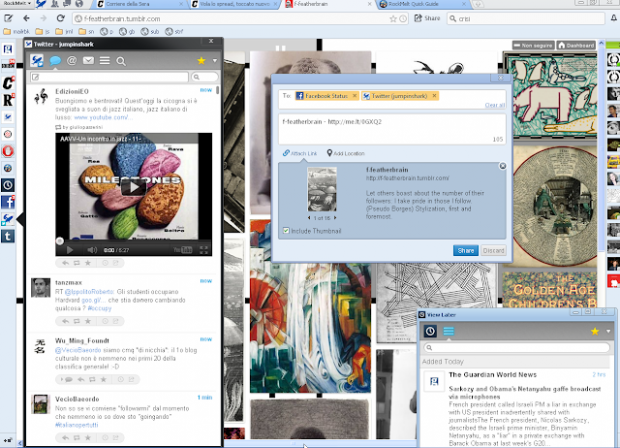This screenshot has height=448, width=620.
Task: Click the compose status icon left of back arrow
Action: tap(8, 18)
